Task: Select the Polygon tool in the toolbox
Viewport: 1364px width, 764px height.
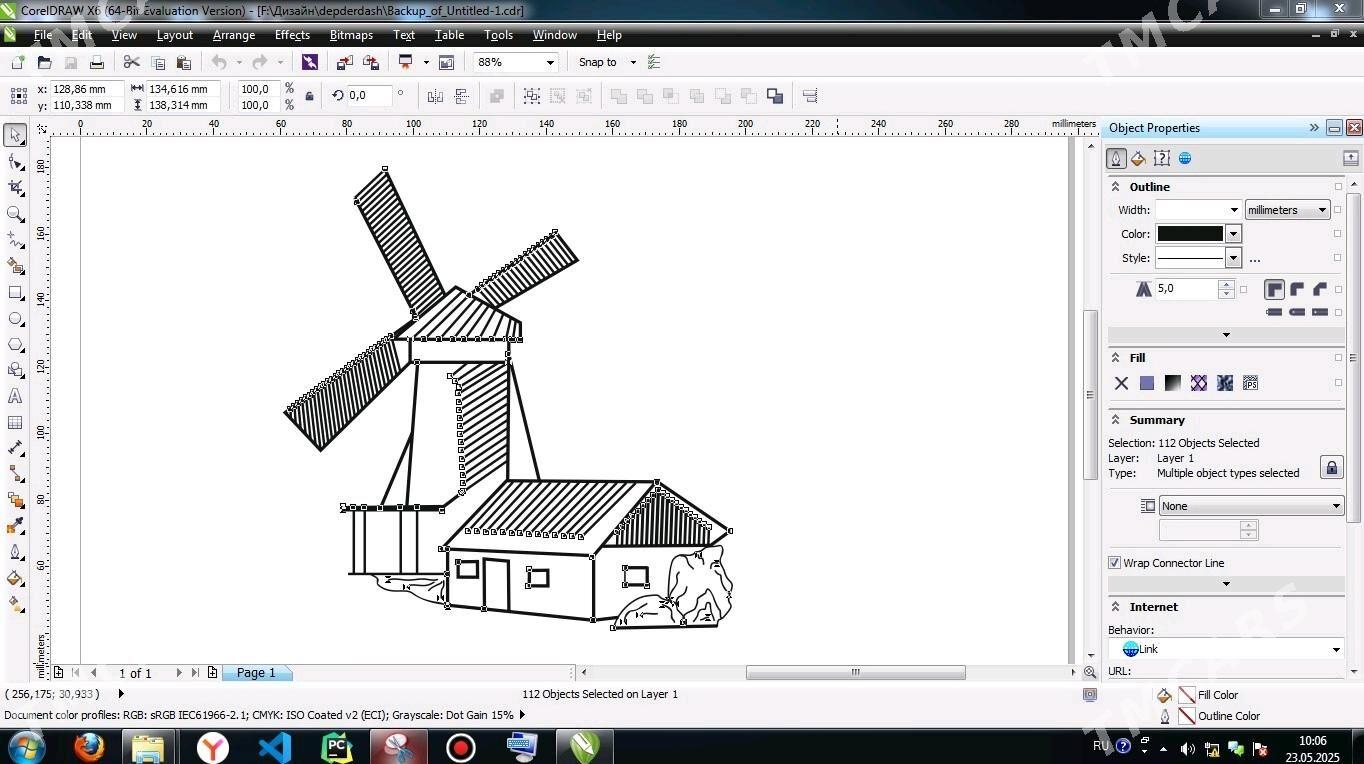Action: pos(15,345)
